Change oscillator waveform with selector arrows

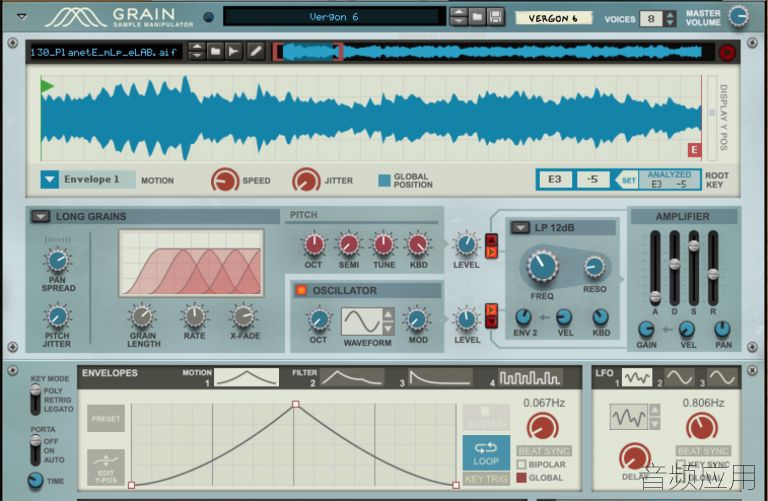[388, 321]
